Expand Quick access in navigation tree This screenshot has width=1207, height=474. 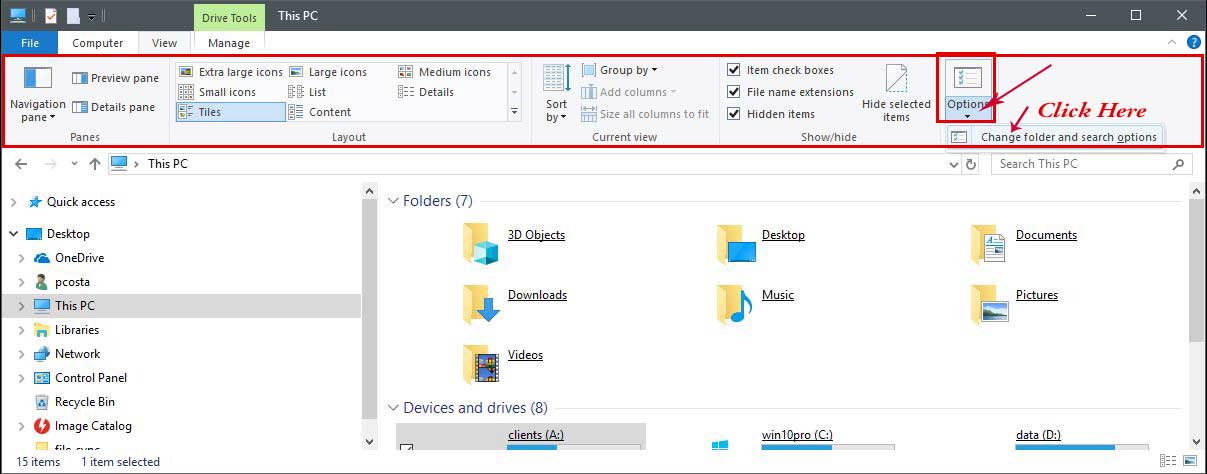click(12, 202)
